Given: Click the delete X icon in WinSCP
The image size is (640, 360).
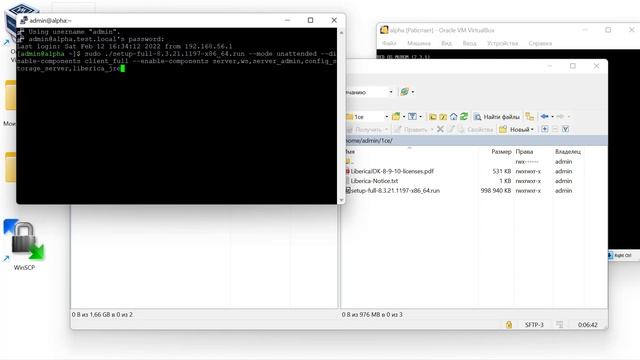Looking at the screenshot, I should click(440, 129).
